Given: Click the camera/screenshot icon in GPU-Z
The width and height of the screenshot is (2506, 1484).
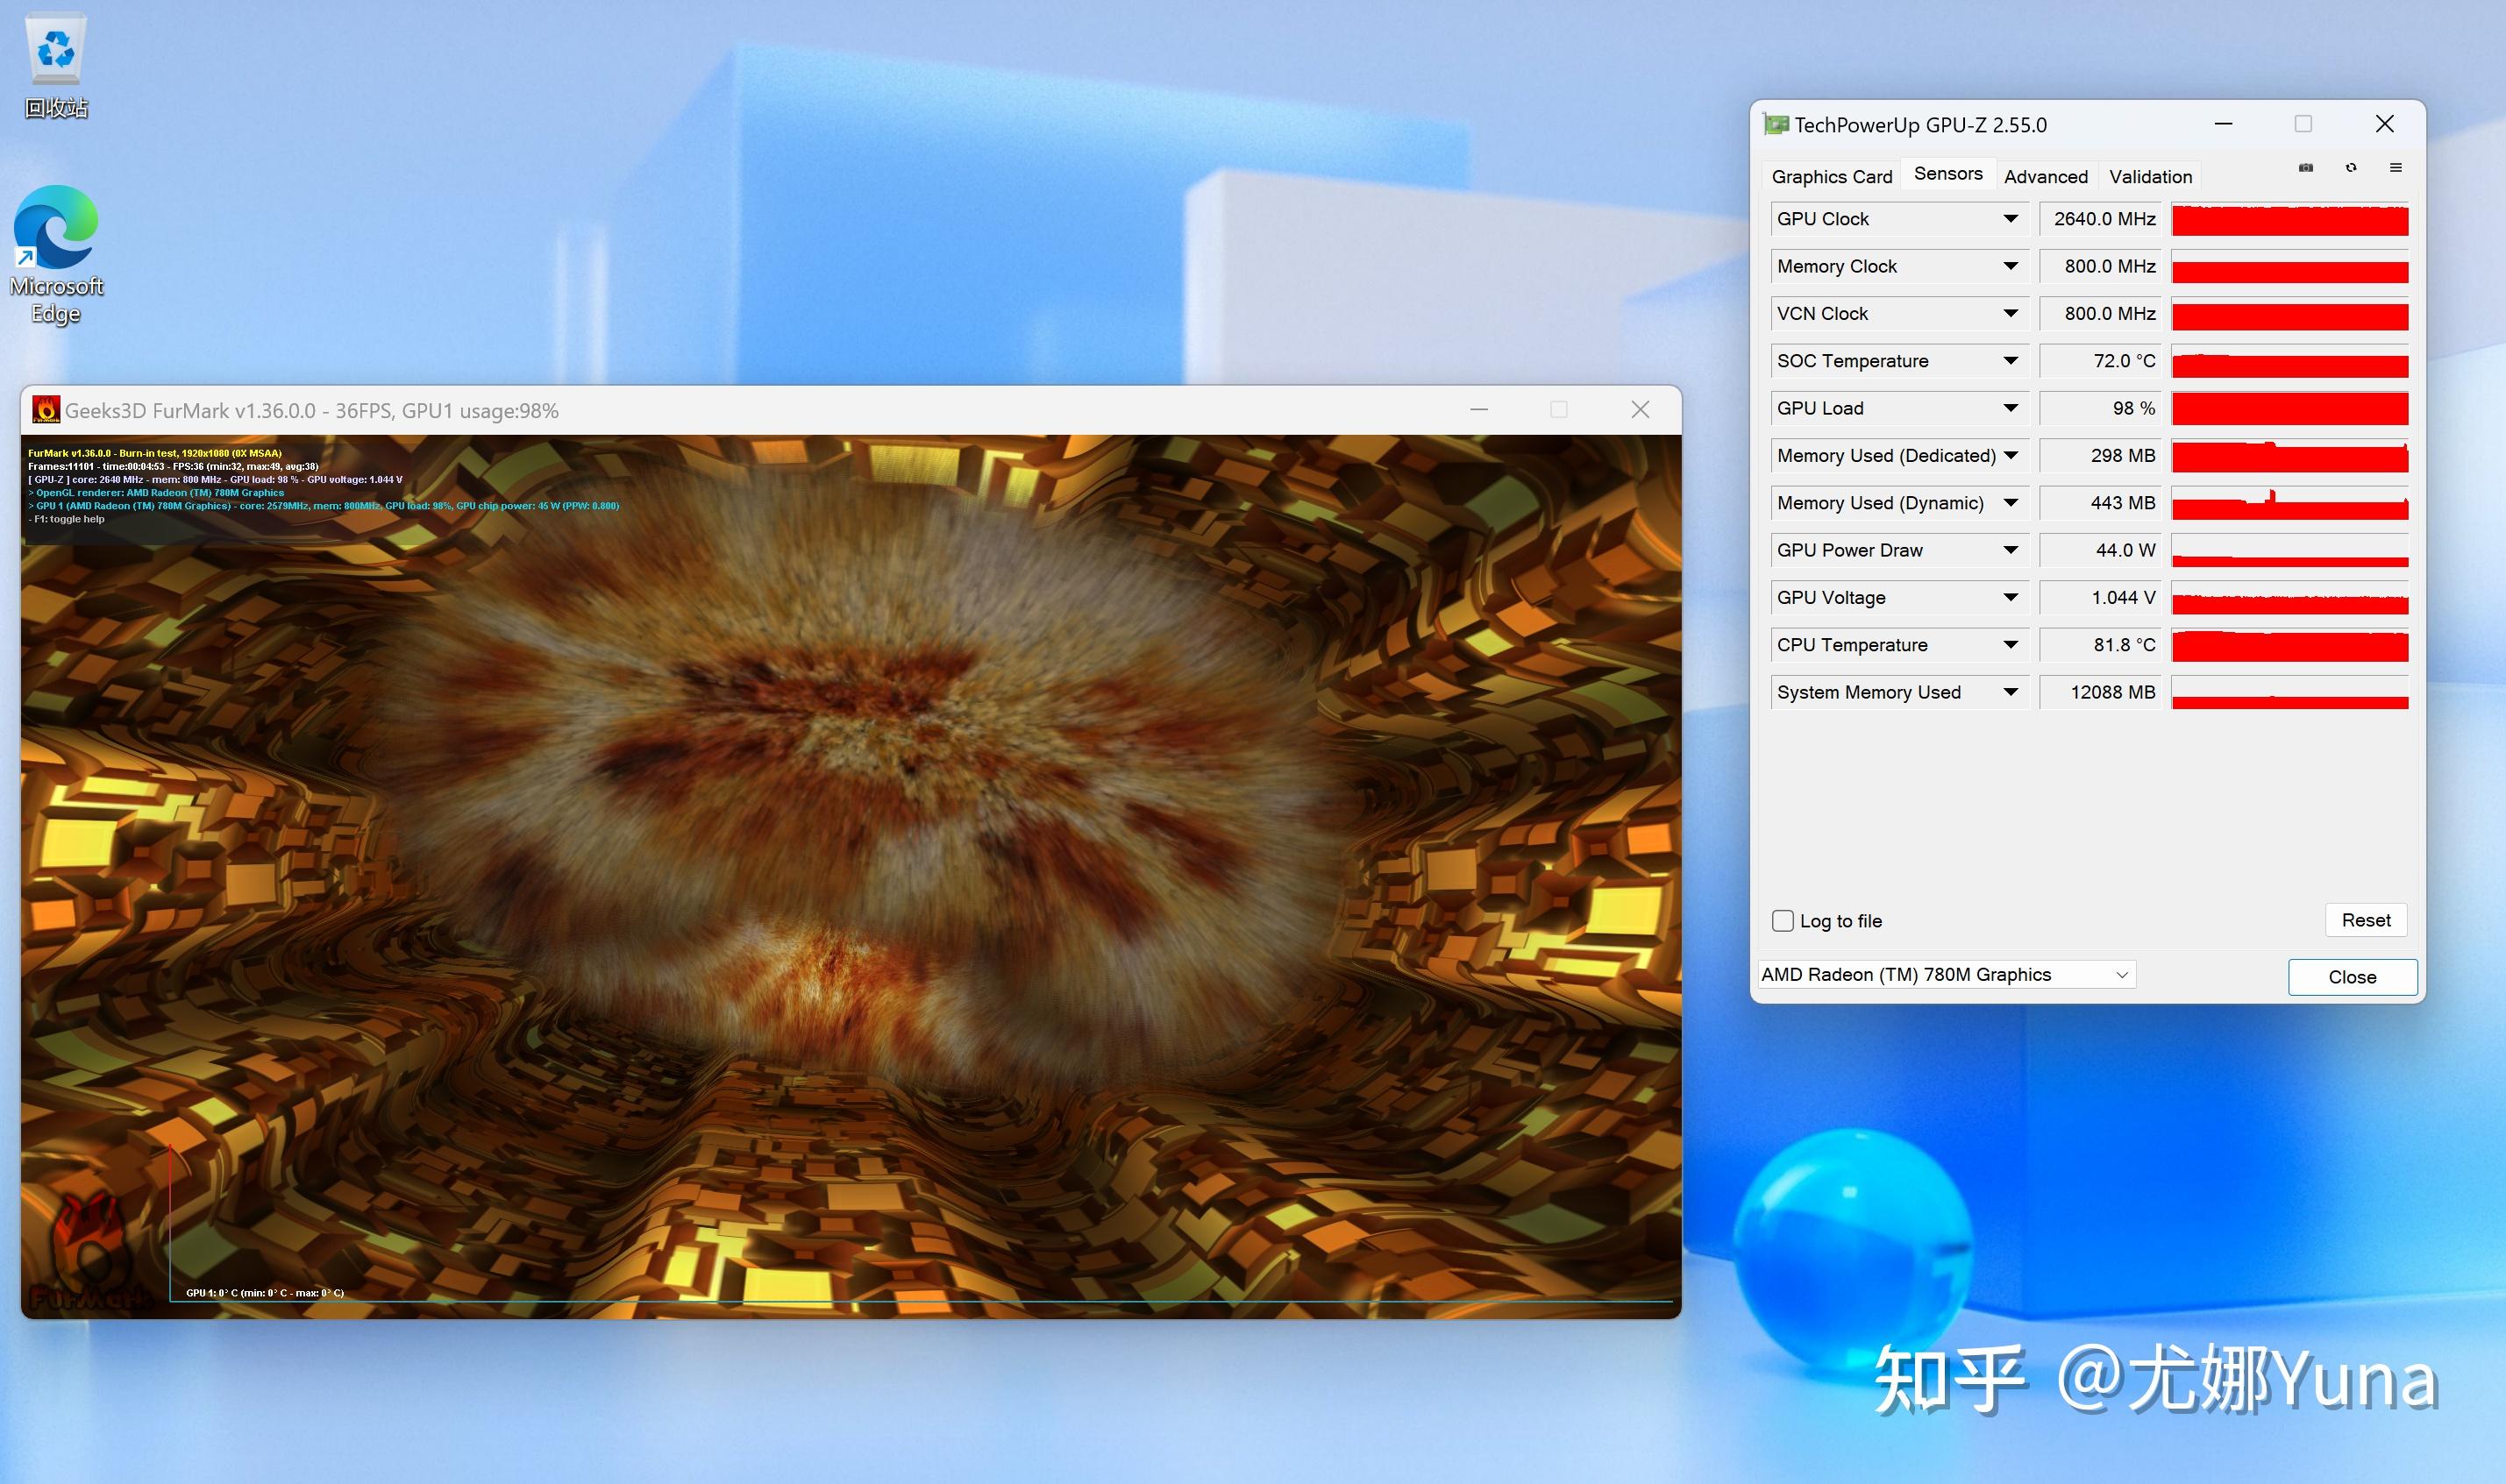Looking at the screenshot, I should (2306, 167).
